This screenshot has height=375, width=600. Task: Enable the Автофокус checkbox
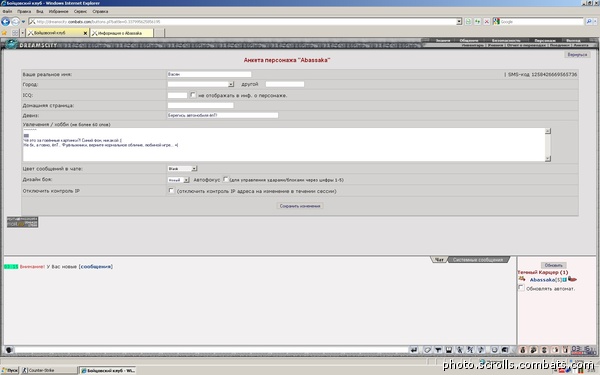(x=226, y=179)
